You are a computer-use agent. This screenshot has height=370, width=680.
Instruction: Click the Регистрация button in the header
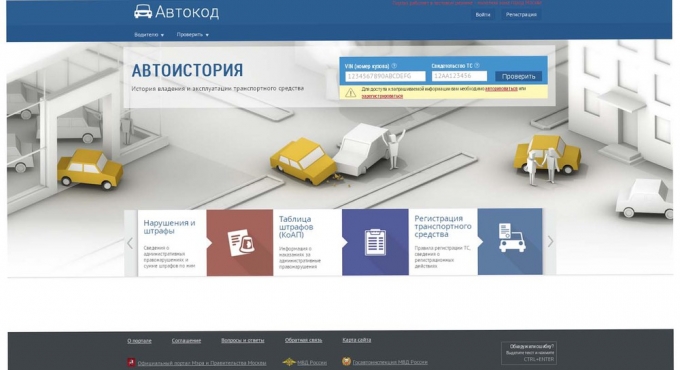click(521, 14)
